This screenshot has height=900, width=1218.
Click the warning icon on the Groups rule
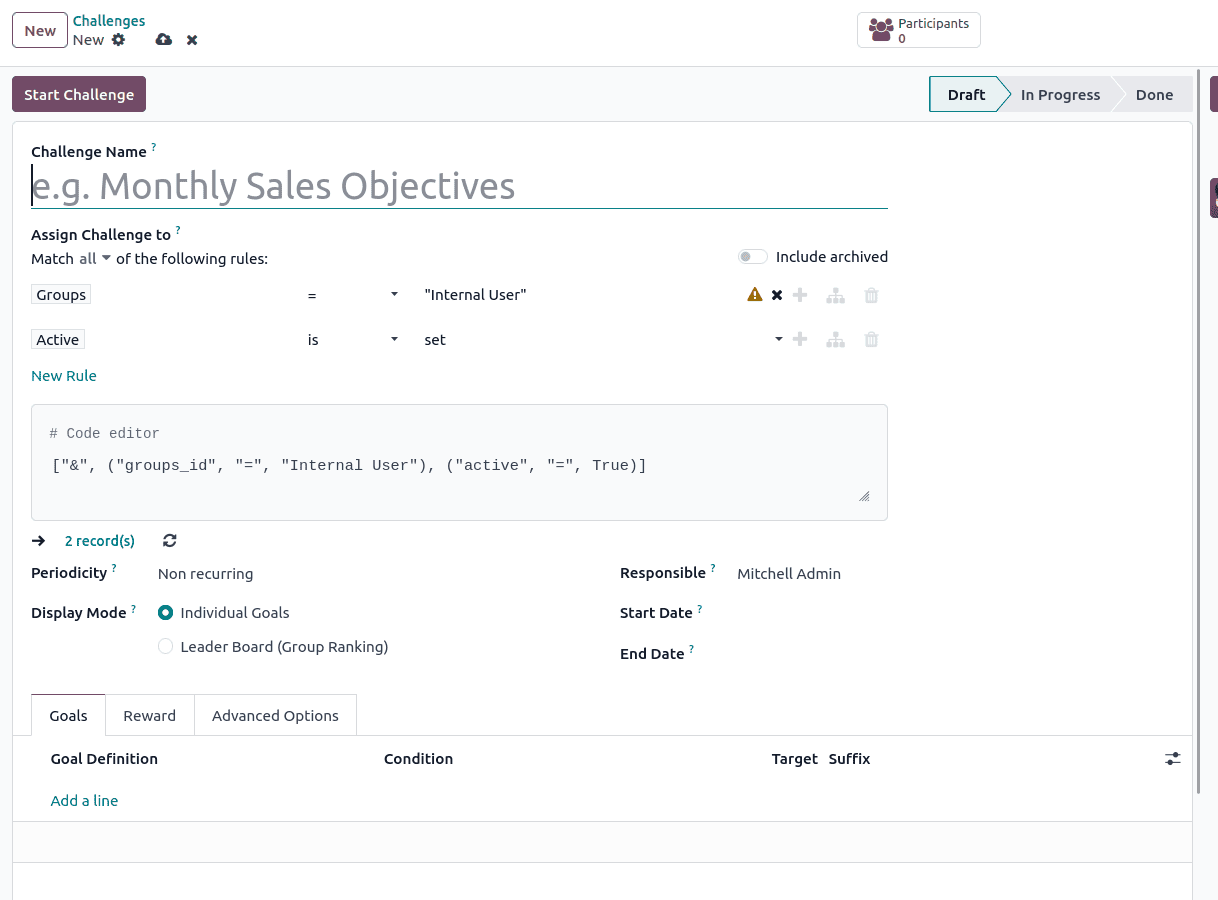point(754,294)
